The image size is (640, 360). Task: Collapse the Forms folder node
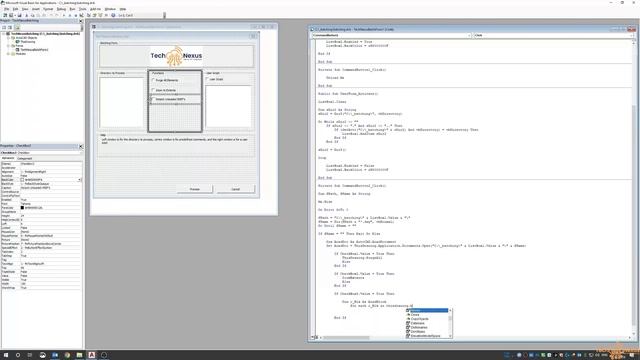(8, 46)
